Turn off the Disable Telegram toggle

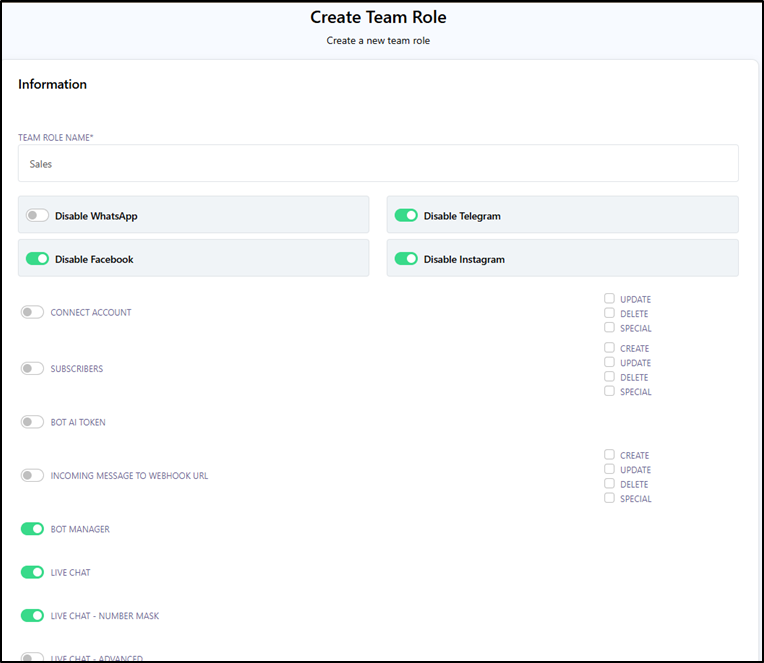point(406,215)
